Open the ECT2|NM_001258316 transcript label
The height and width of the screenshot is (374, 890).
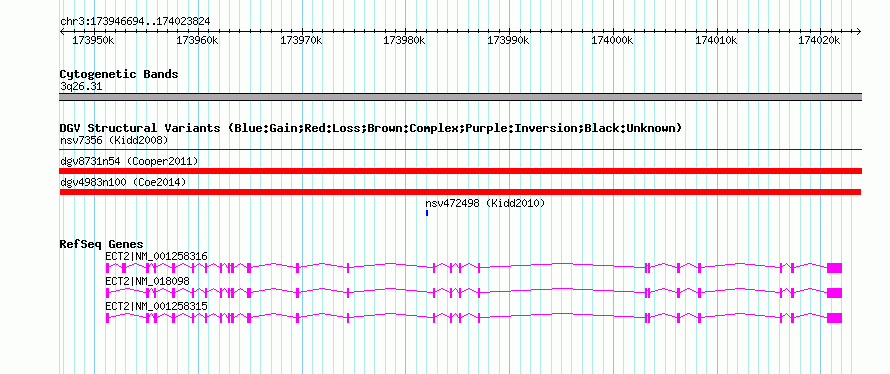tap(157, 257)
